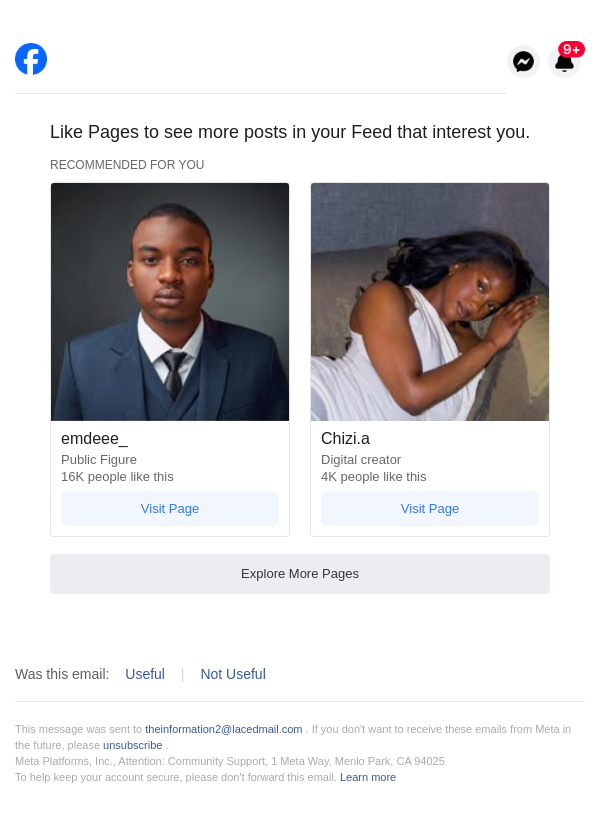Click the 4K people like this text
Viewport: 600px width, 823px height.
[x=374, y=476]
